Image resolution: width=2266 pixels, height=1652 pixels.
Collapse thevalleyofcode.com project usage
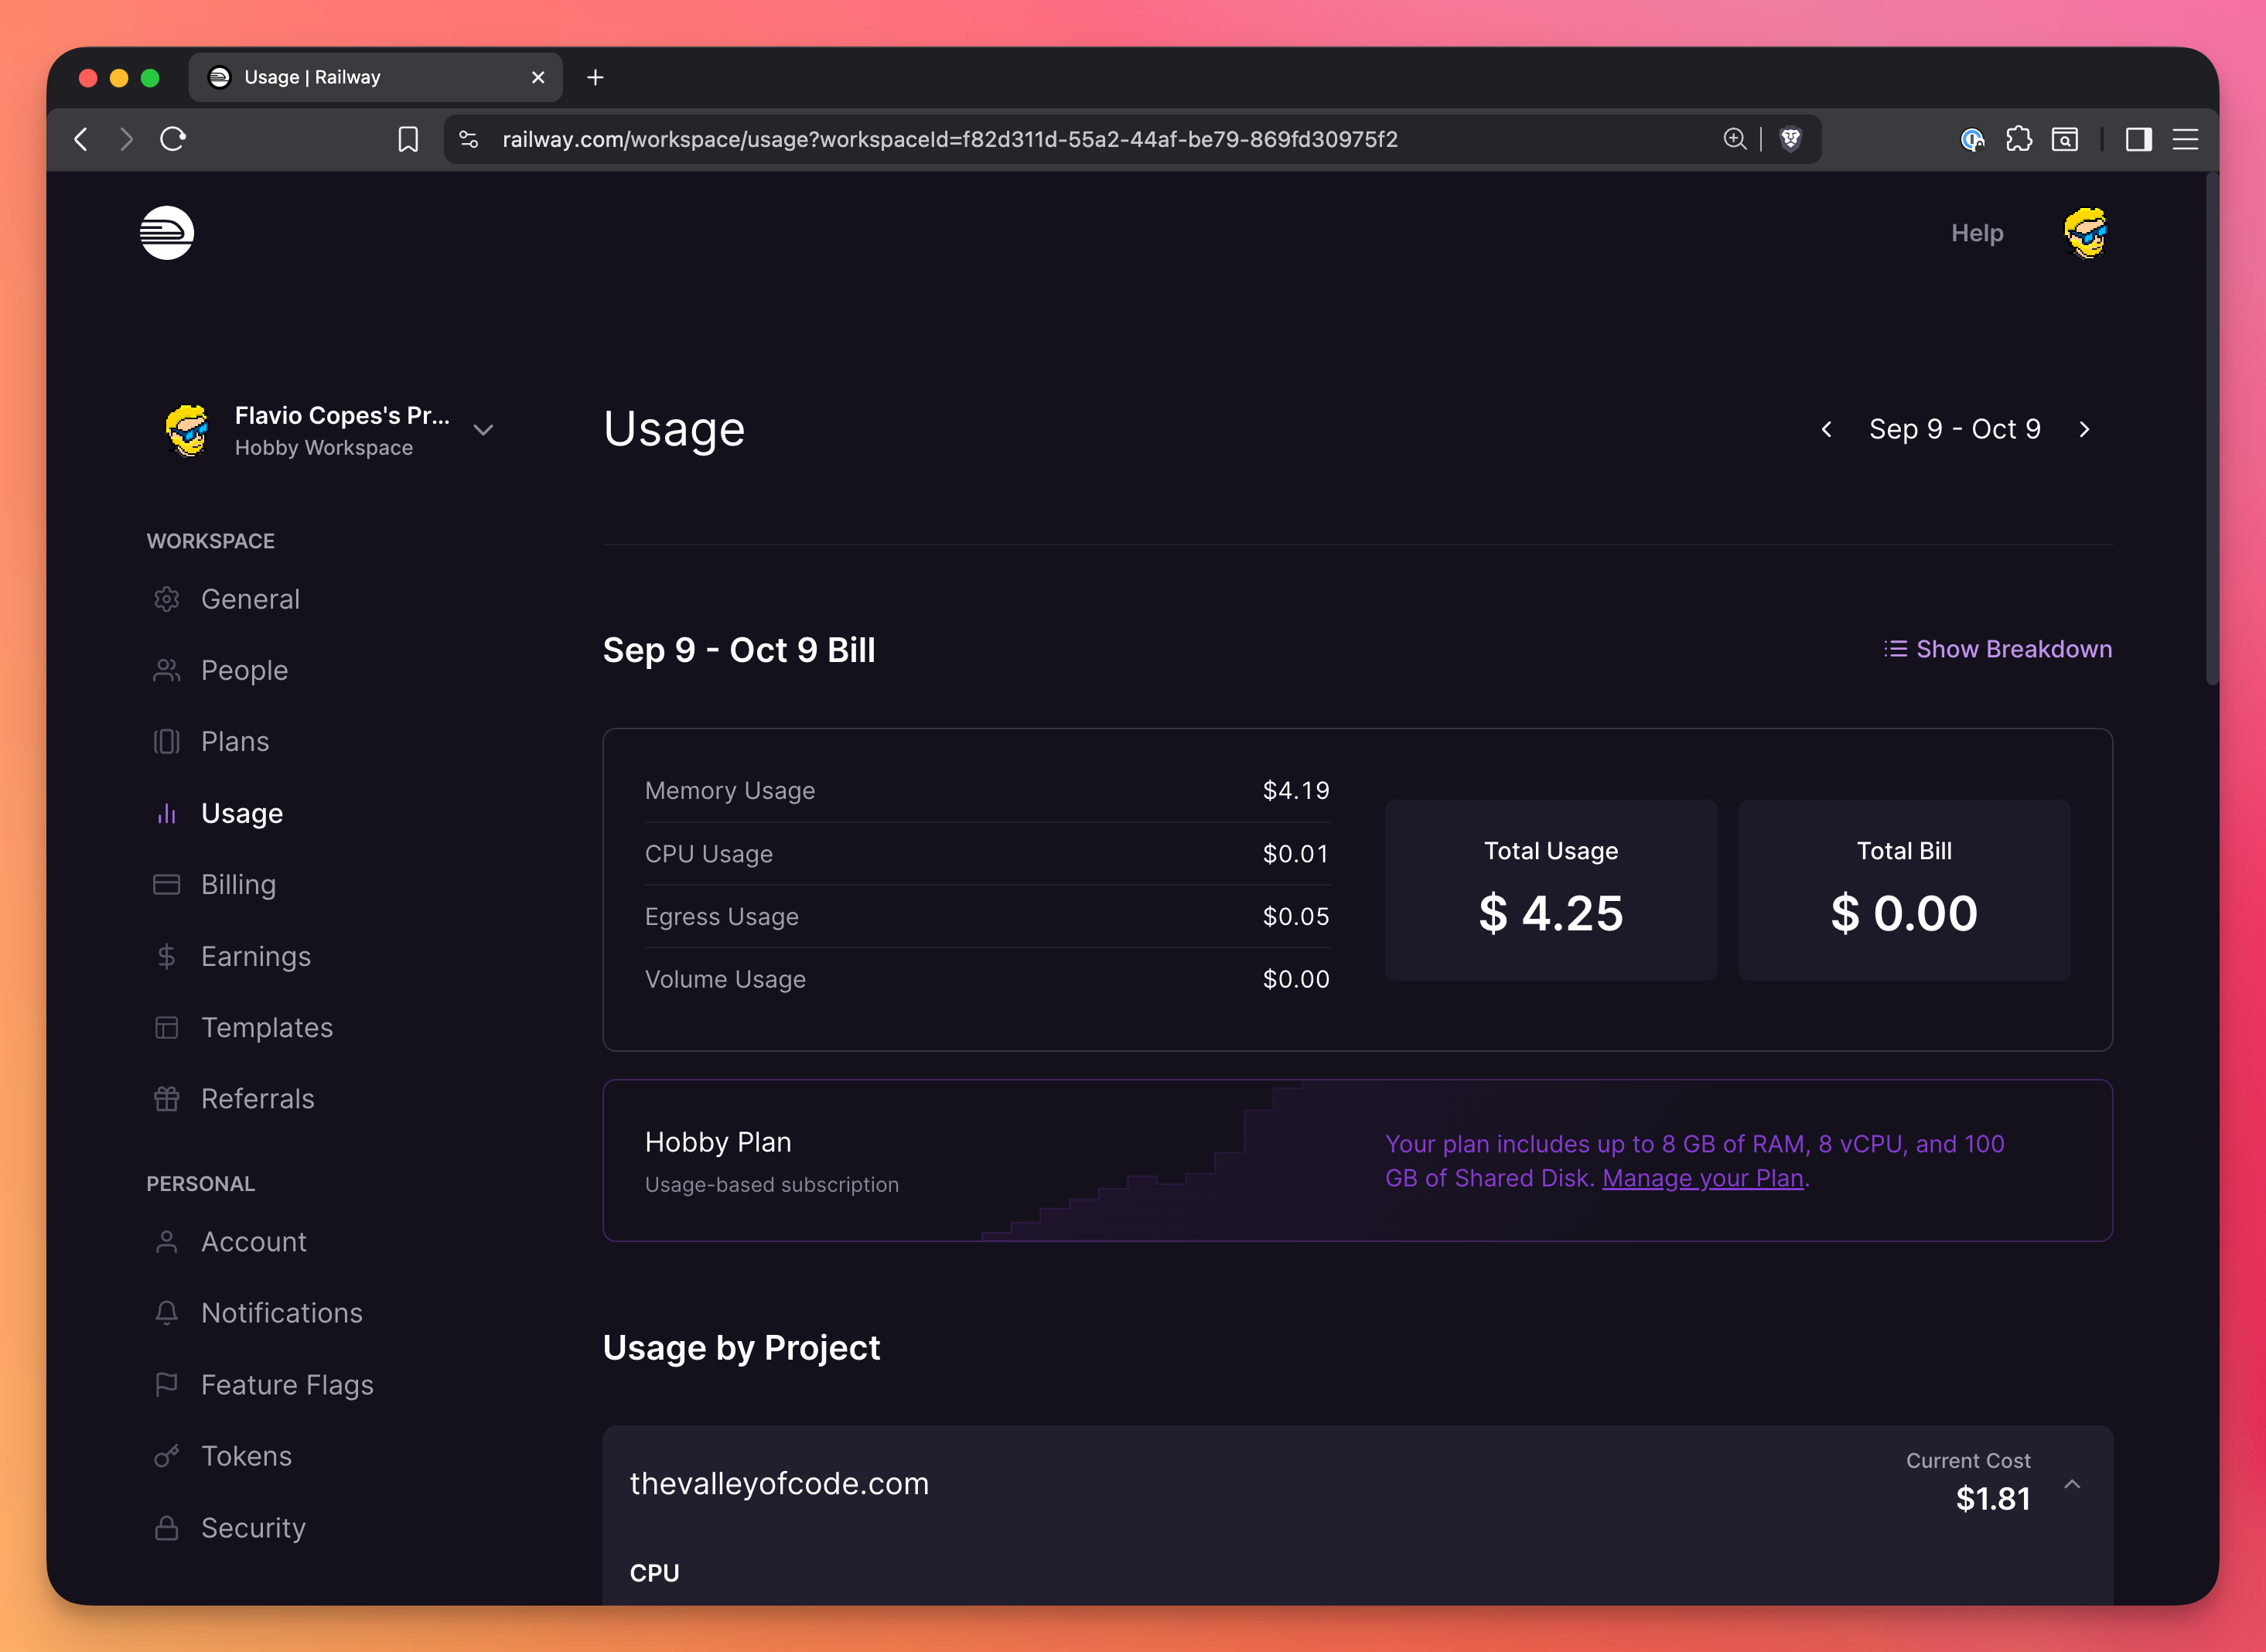pyautogui.click(x=2072, y=1484)
